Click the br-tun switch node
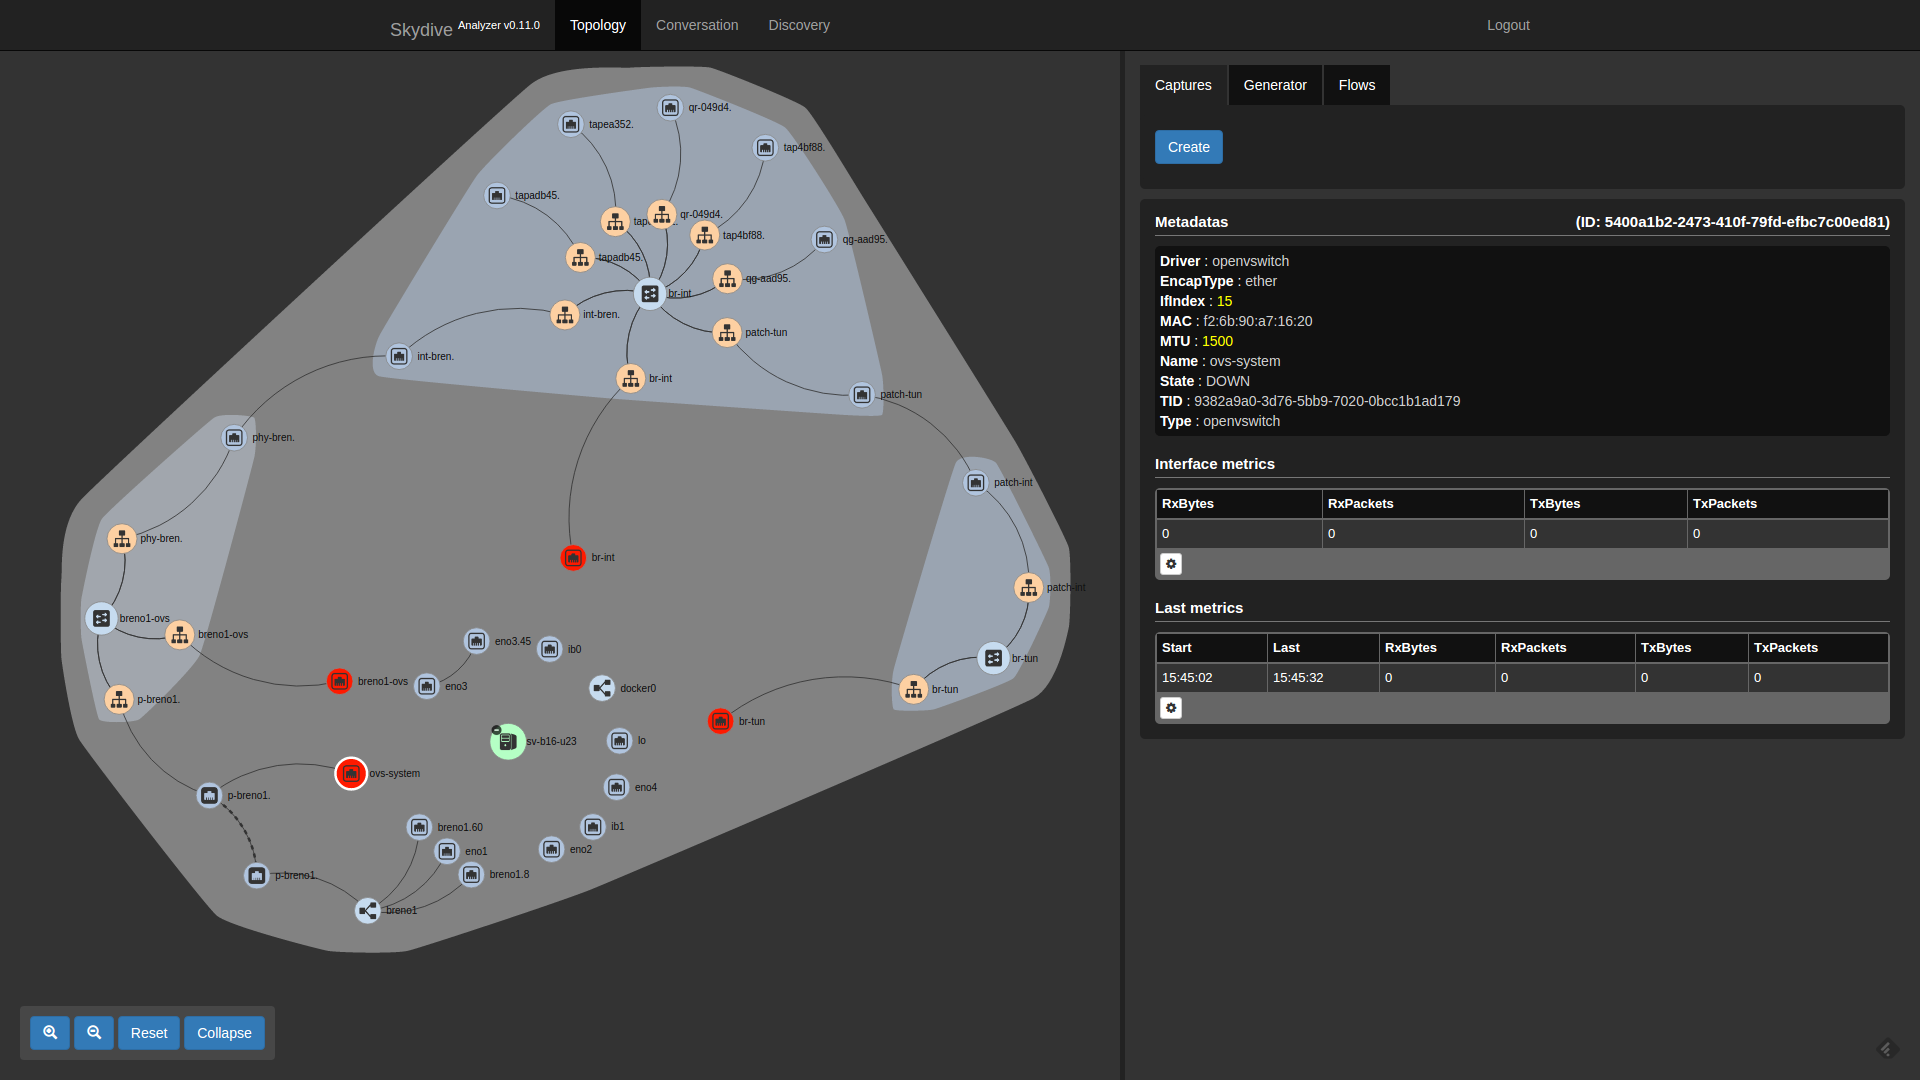The image size is (1920, 1080). tap(993, 658)
